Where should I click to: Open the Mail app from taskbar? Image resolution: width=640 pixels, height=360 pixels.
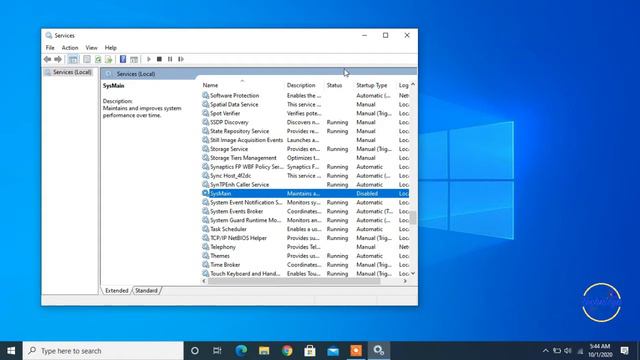(333, 351)
